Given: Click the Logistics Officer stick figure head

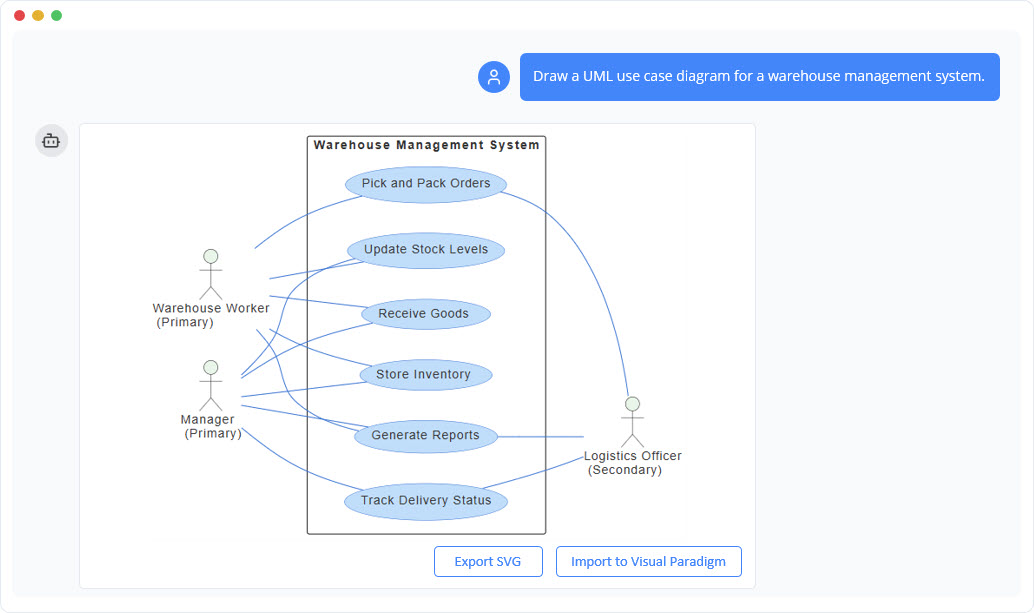Looking at the screenshot, I should point(632,403).
